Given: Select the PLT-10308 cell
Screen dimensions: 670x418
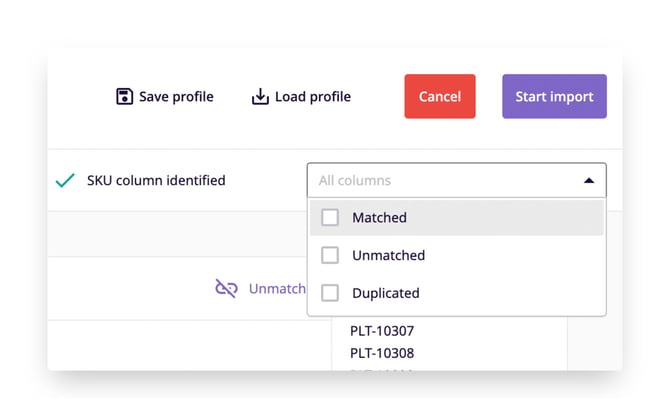Looking at the screenshot, I should [x=382, y=353].
